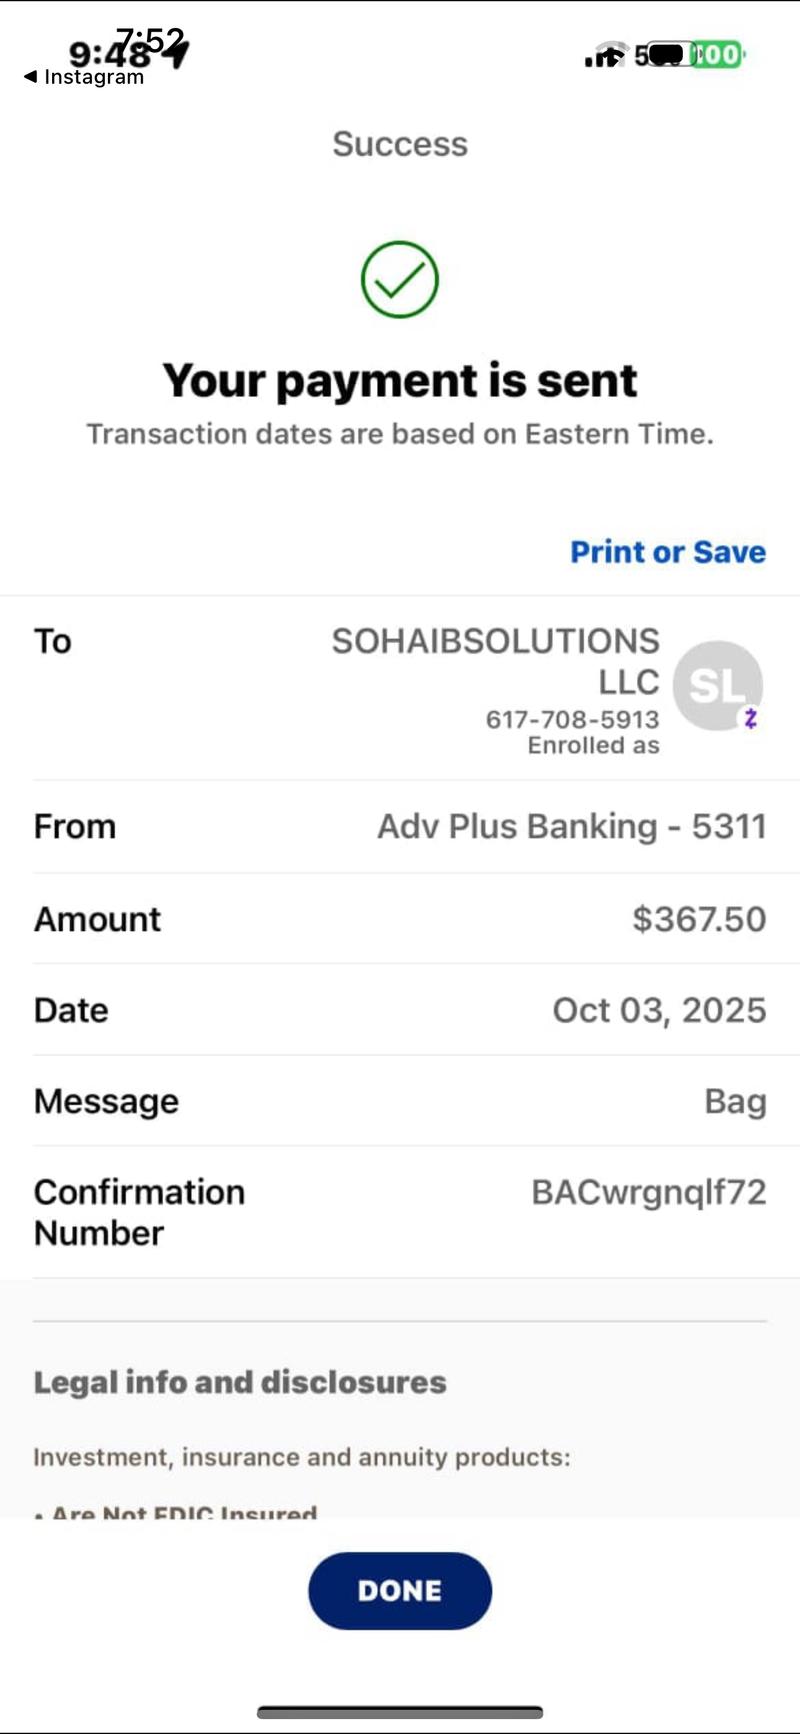The image size is (800, 1734).
Task: Tap the confirmation number BACwrgnqlf72
Action: [x=649, y=1192]
